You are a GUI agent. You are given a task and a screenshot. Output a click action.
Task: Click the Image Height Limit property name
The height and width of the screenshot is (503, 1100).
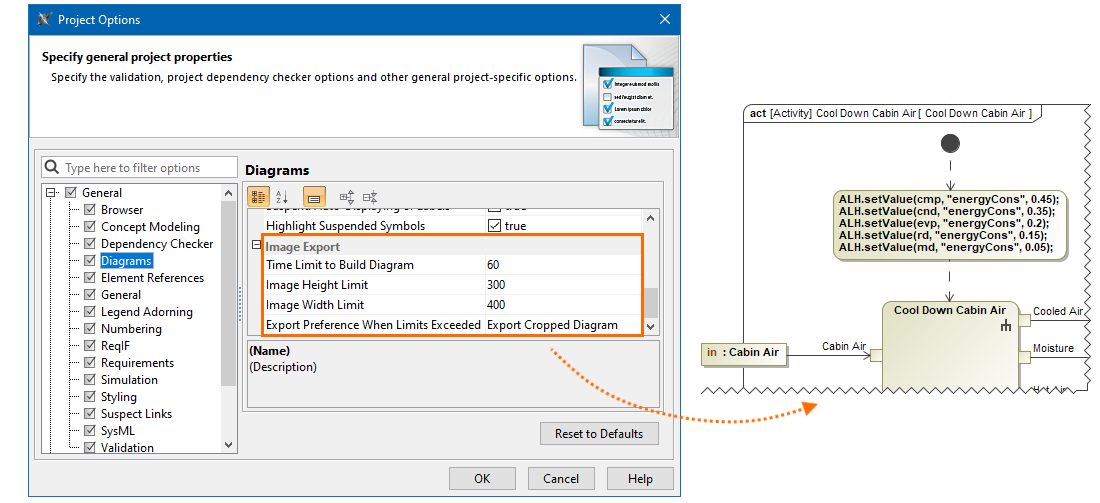point(317,285)
